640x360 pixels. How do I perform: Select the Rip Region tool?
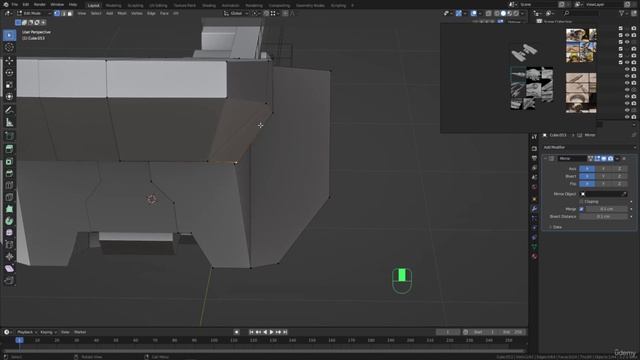[9, 280]
